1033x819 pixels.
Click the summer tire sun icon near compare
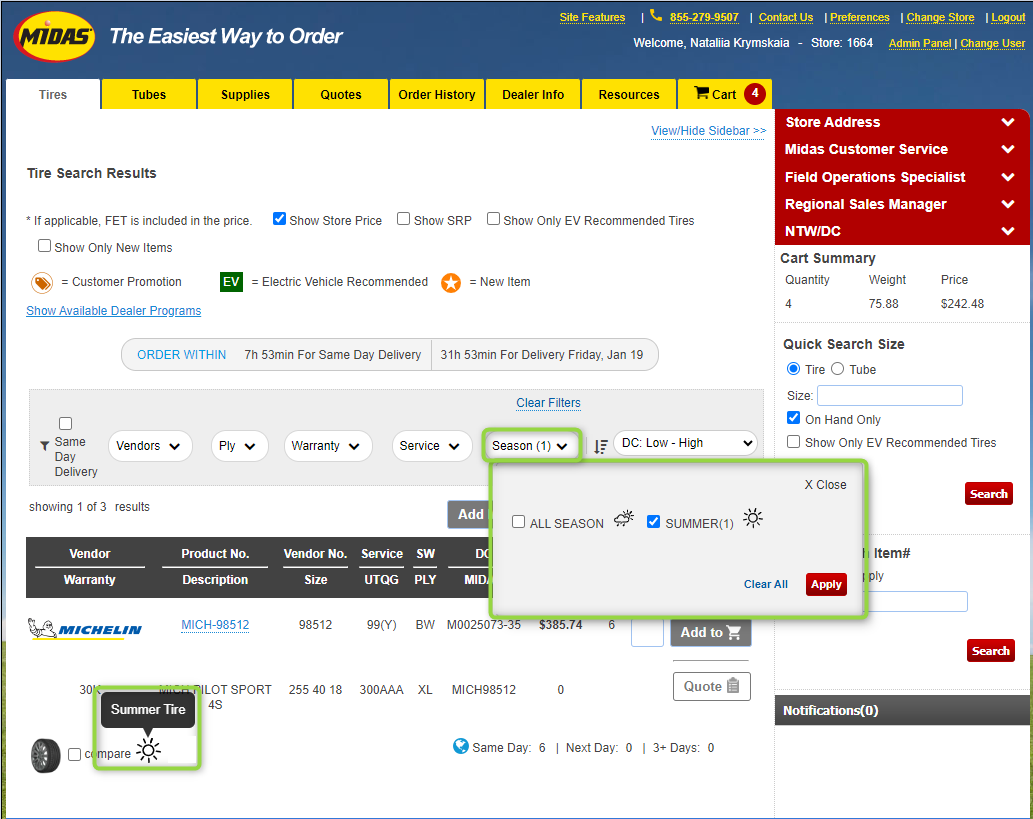click(x=148, y=750)
